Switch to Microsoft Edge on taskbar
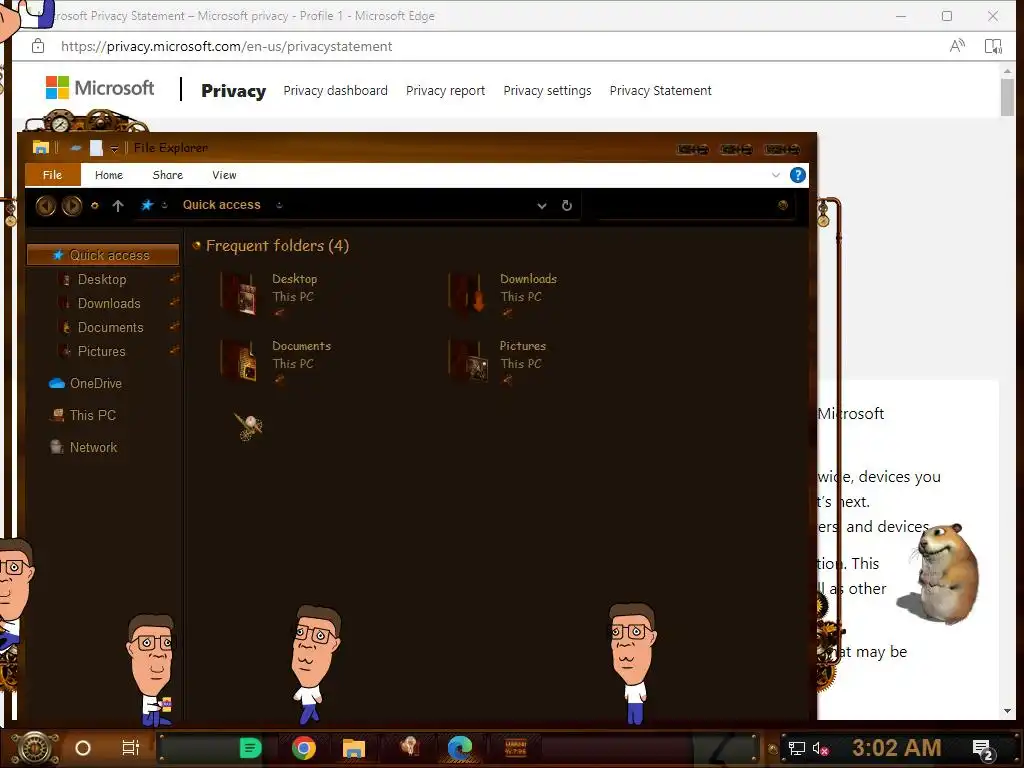The height and width of the screenshot is (768, 1024). coord(460,748)
